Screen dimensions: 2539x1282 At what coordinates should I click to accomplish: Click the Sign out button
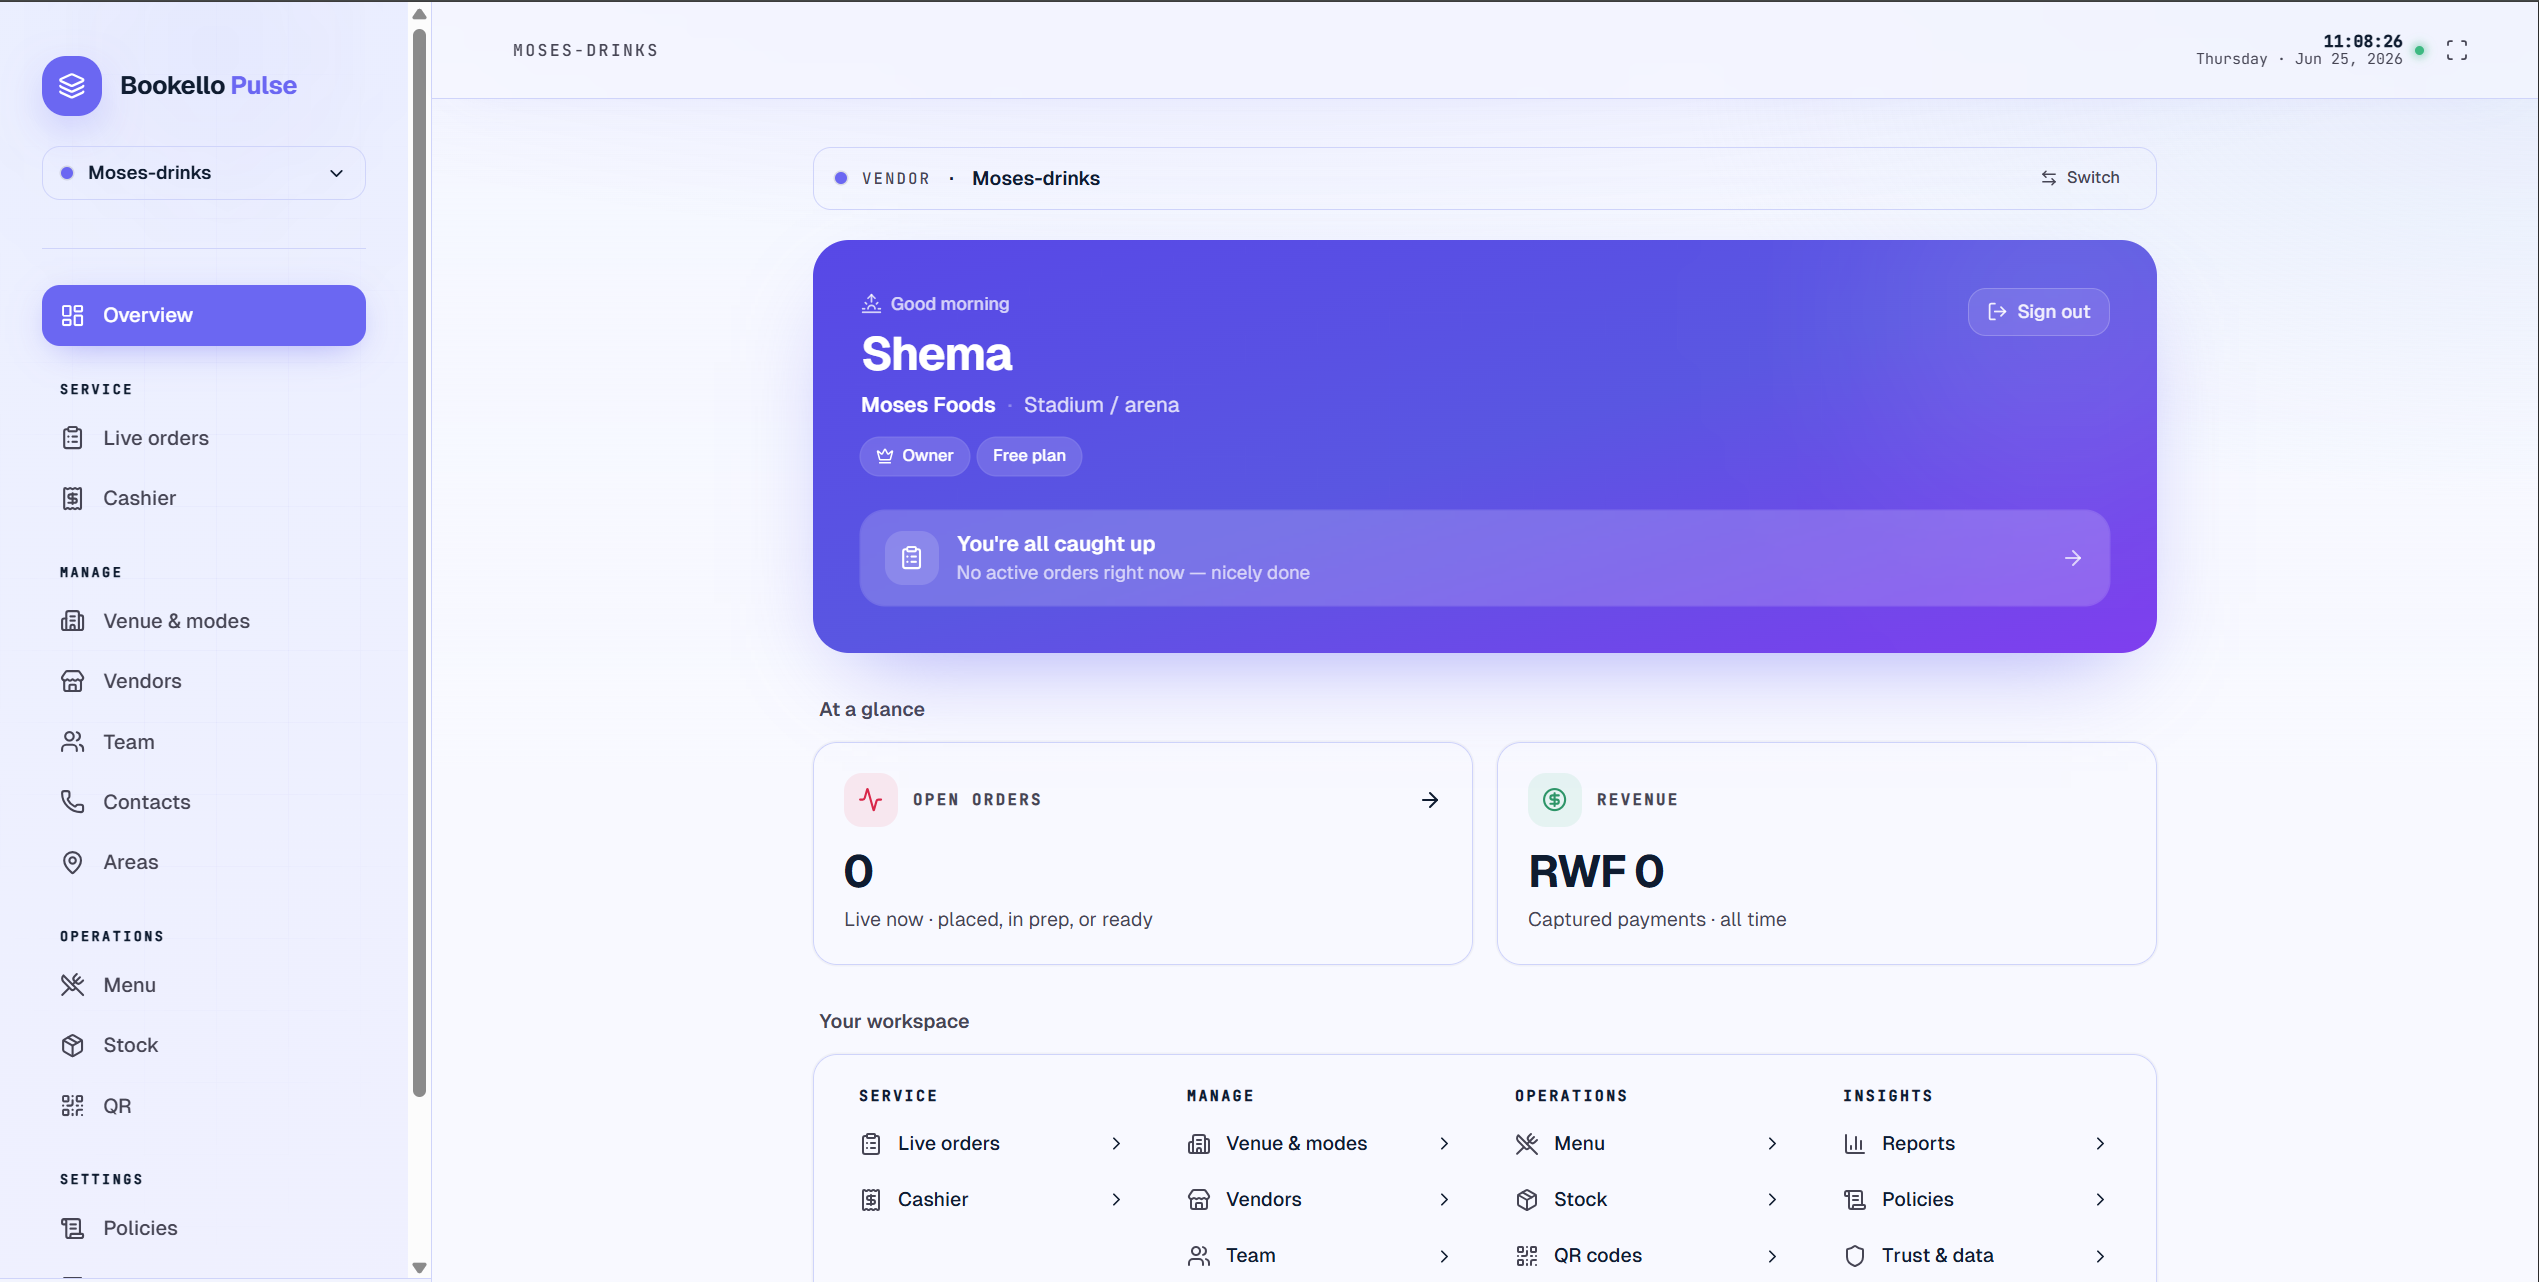2039,312
